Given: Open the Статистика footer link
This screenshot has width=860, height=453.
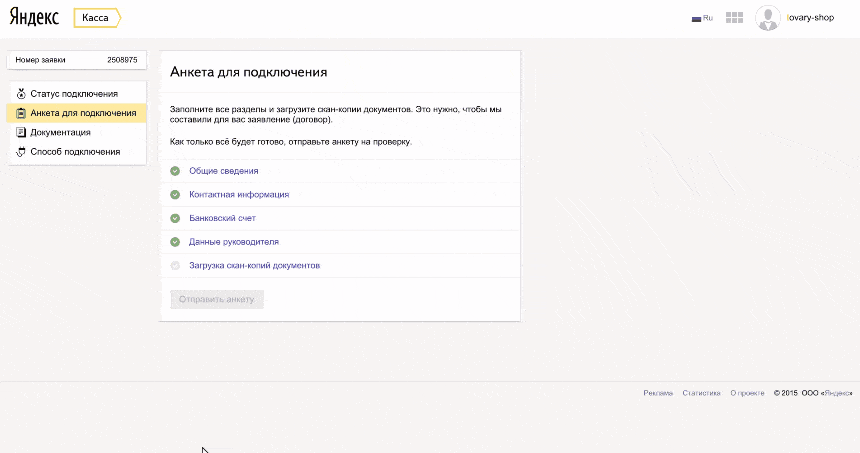Looking at the screenshot, I should pyautogui.click(x=701, y=393).
